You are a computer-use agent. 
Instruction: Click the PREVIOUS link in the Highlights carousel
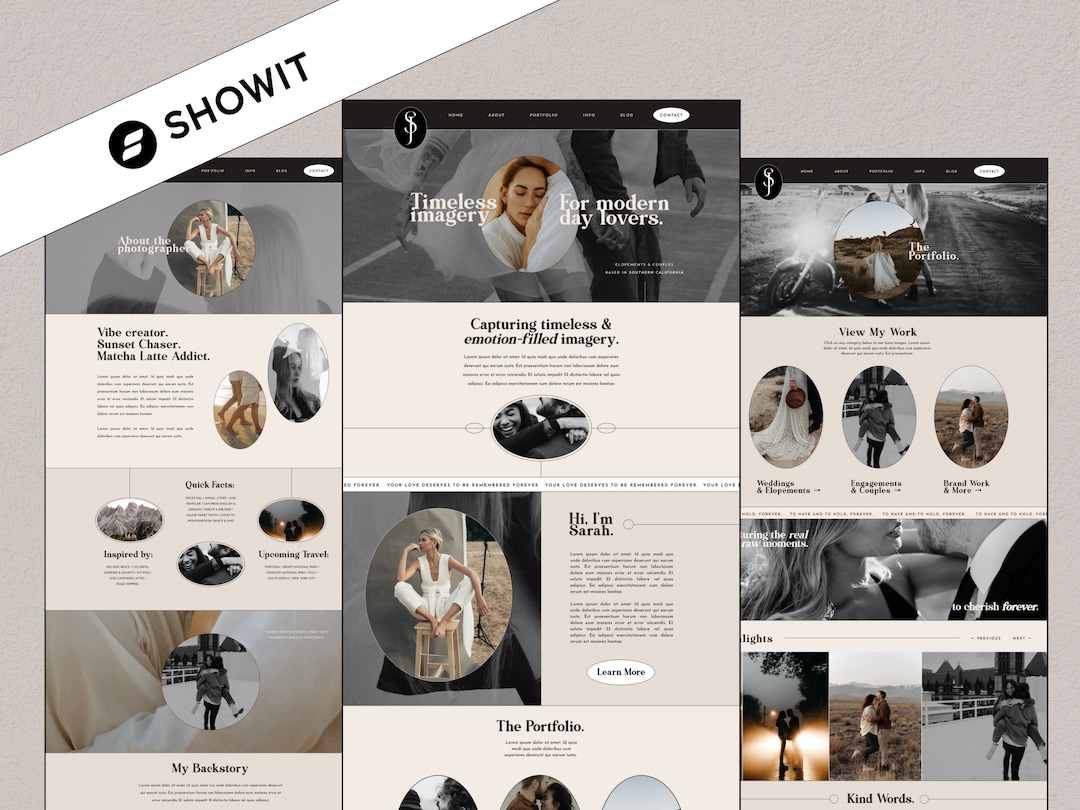click(x=989, y=637)
